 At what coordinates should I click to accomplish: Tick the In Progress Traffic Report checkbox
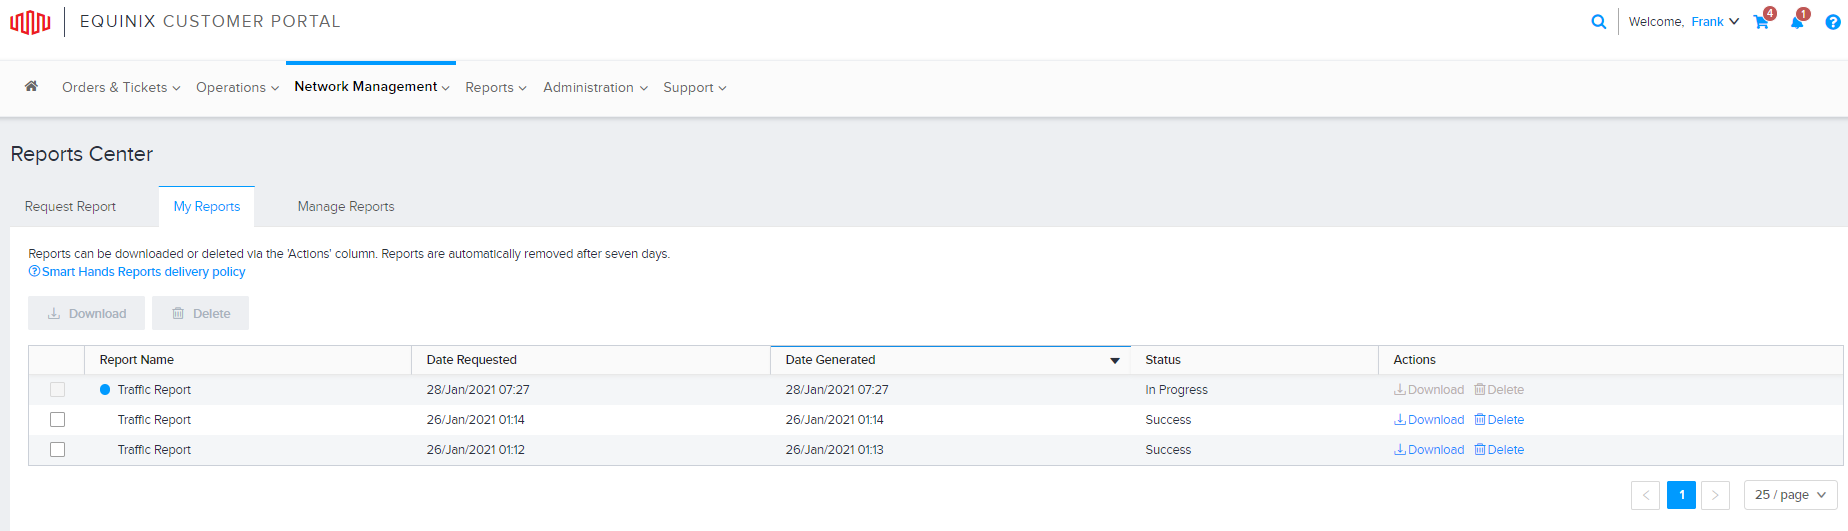57,390
